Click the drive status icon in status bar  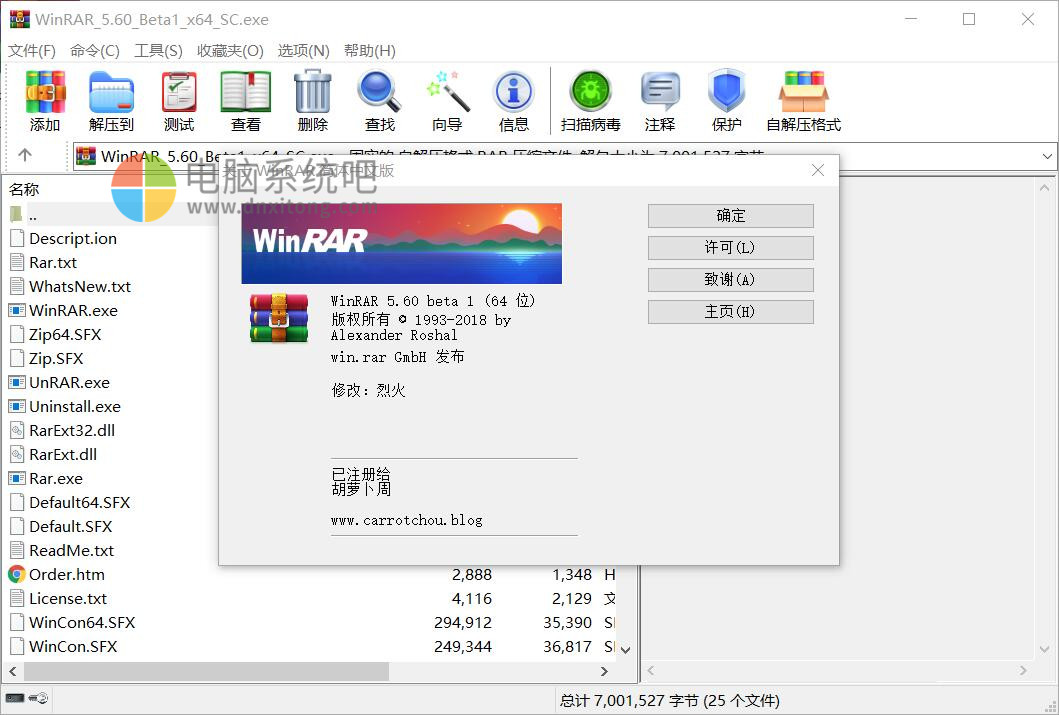16,698
